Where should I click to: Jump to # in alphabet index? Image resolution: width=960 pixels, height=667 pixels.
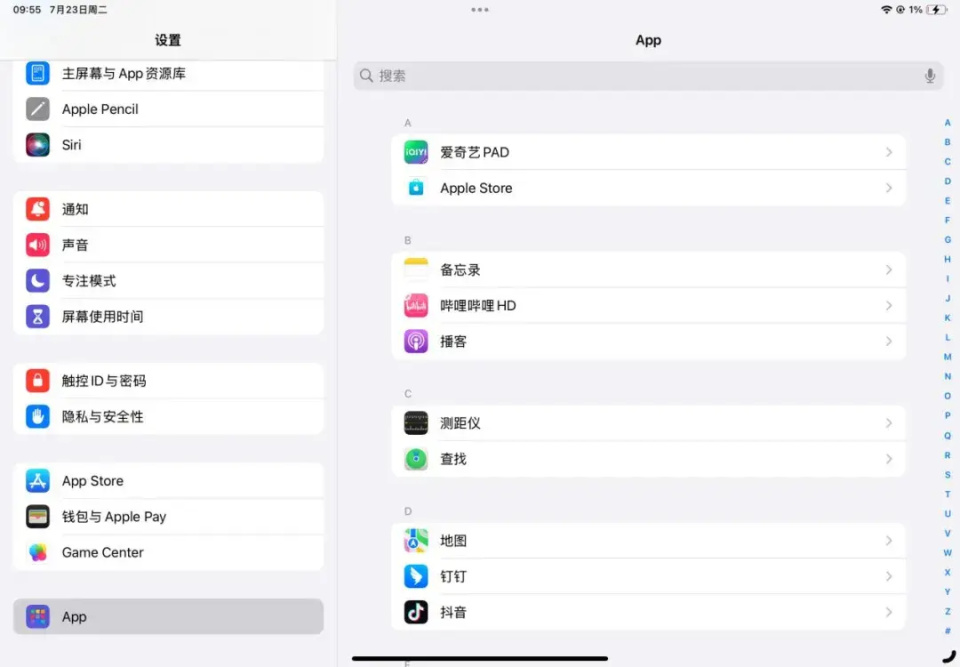(947, 631)
